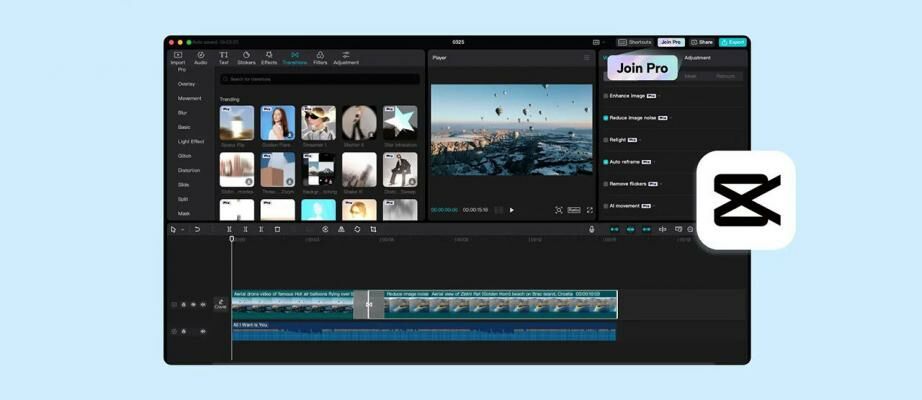The width and height of the screenshot is (922, 400).
Task: Click the crop tool in the timeline toolbar
Action: 373,229
